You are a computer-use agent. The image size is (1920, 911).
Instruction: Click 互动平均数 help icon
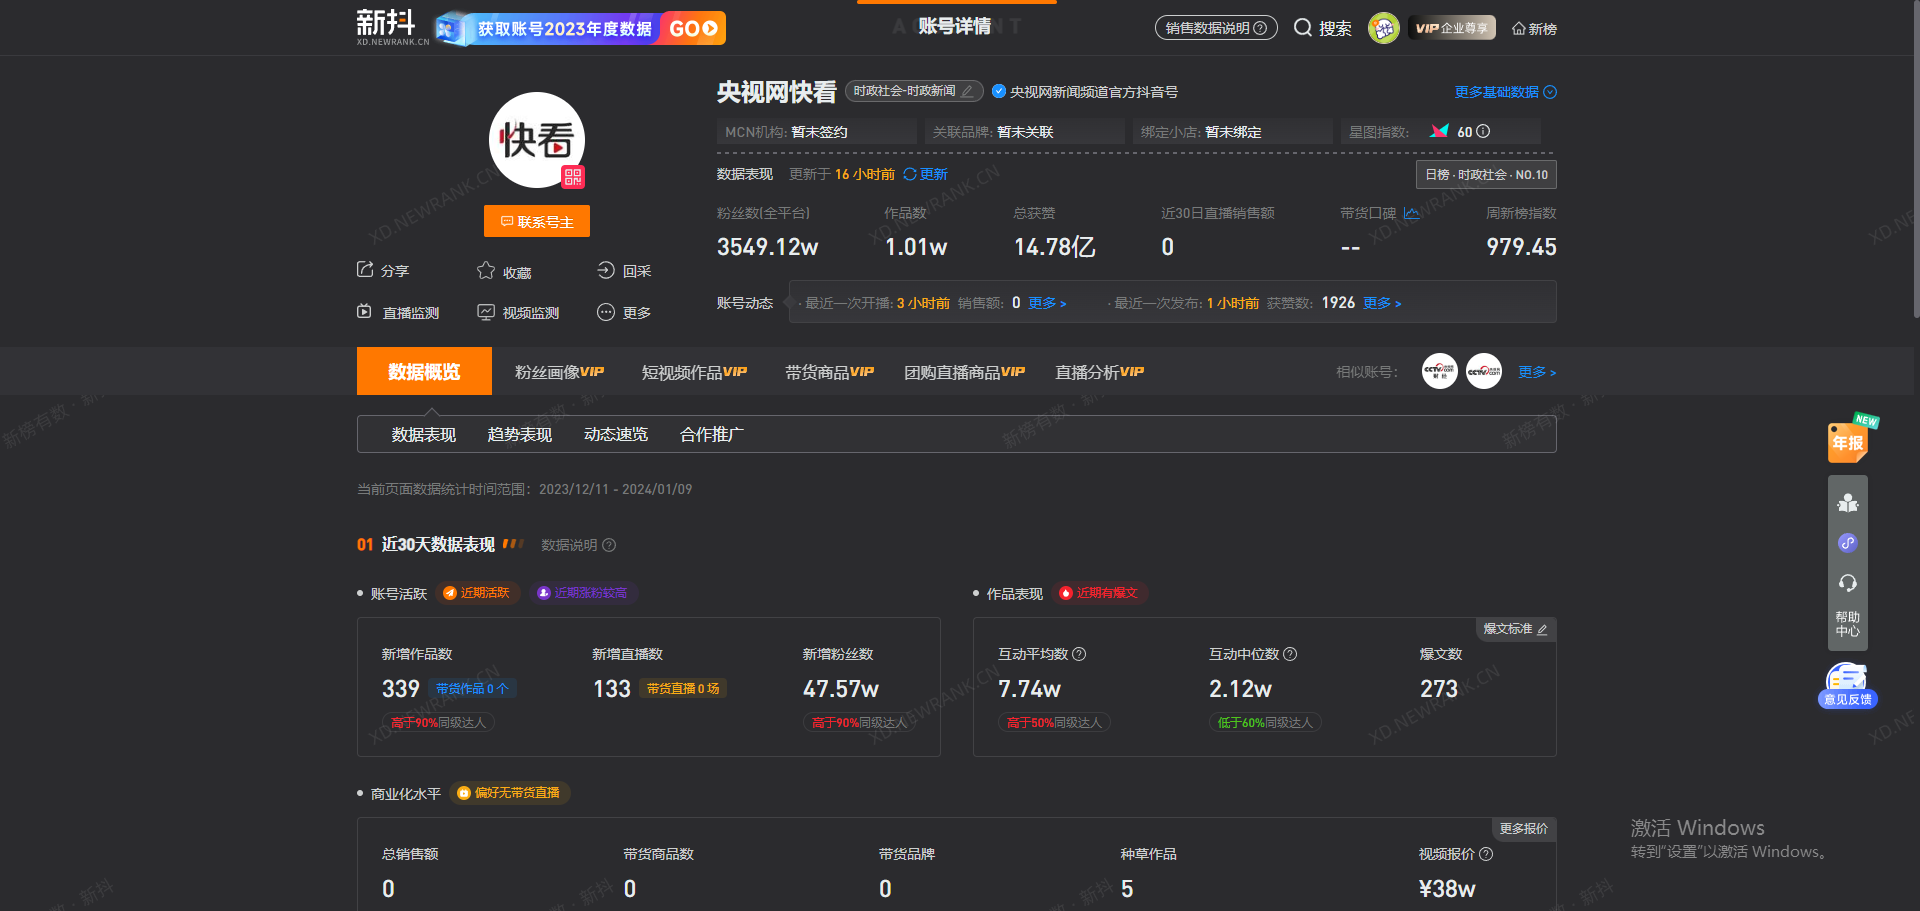(x=1079, y=654)
